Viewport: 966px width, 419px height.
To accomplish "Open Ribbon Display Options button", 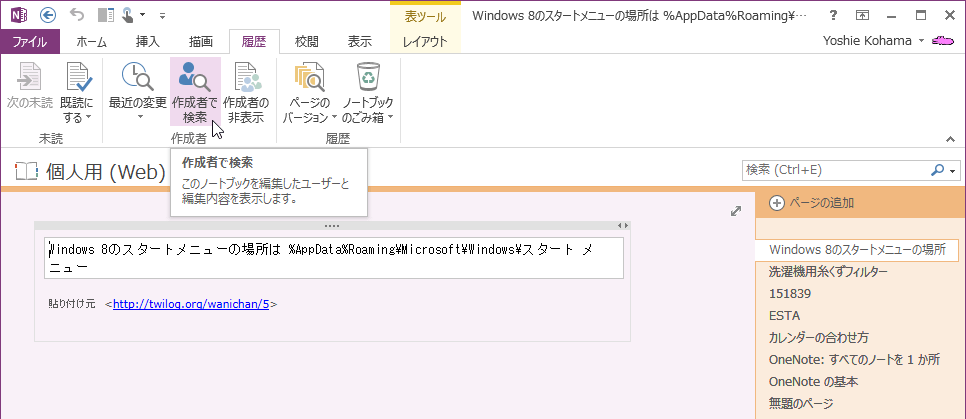I will 862,15.
